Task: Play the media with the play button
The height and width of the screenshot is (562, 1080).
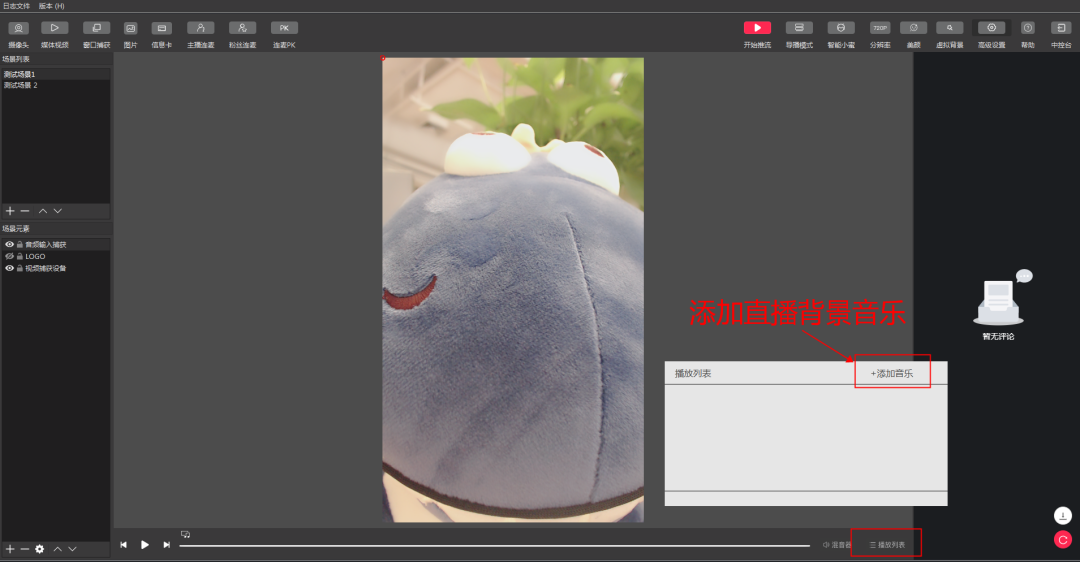Action: [145, 545]
